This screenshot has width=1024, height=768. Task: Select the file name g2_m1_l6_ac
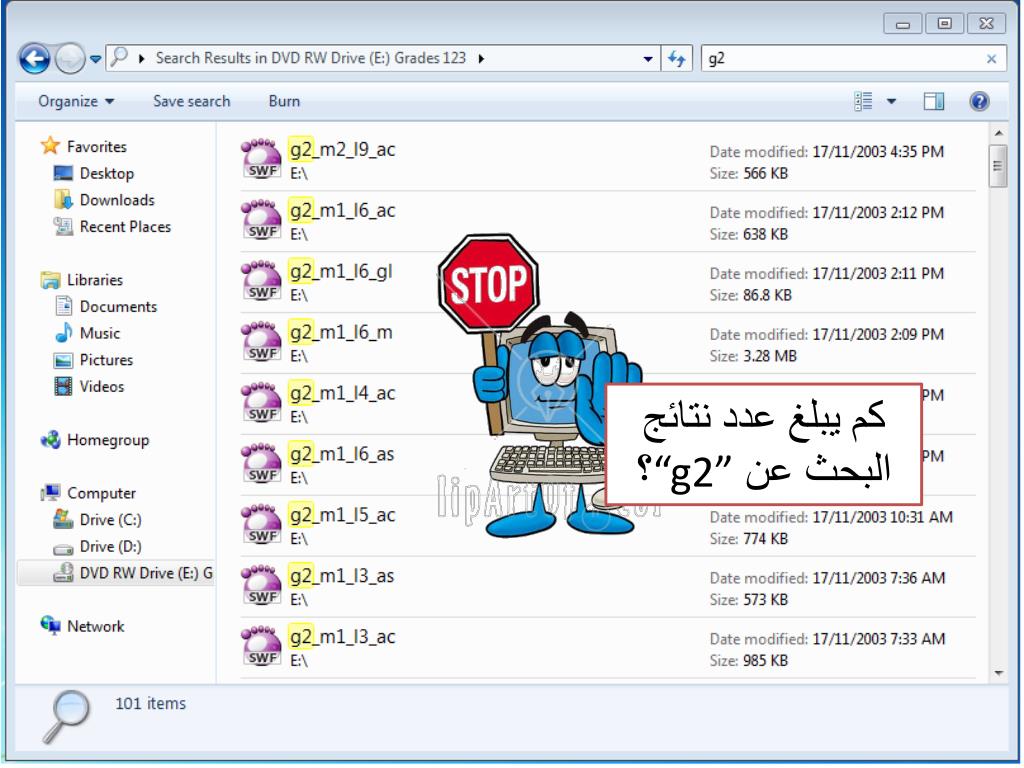(x=342, y=210)
